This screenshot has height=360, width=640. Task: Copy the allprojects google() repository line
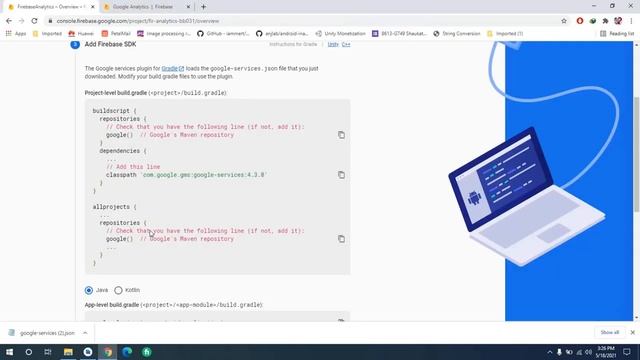click(x=341, y=239)
